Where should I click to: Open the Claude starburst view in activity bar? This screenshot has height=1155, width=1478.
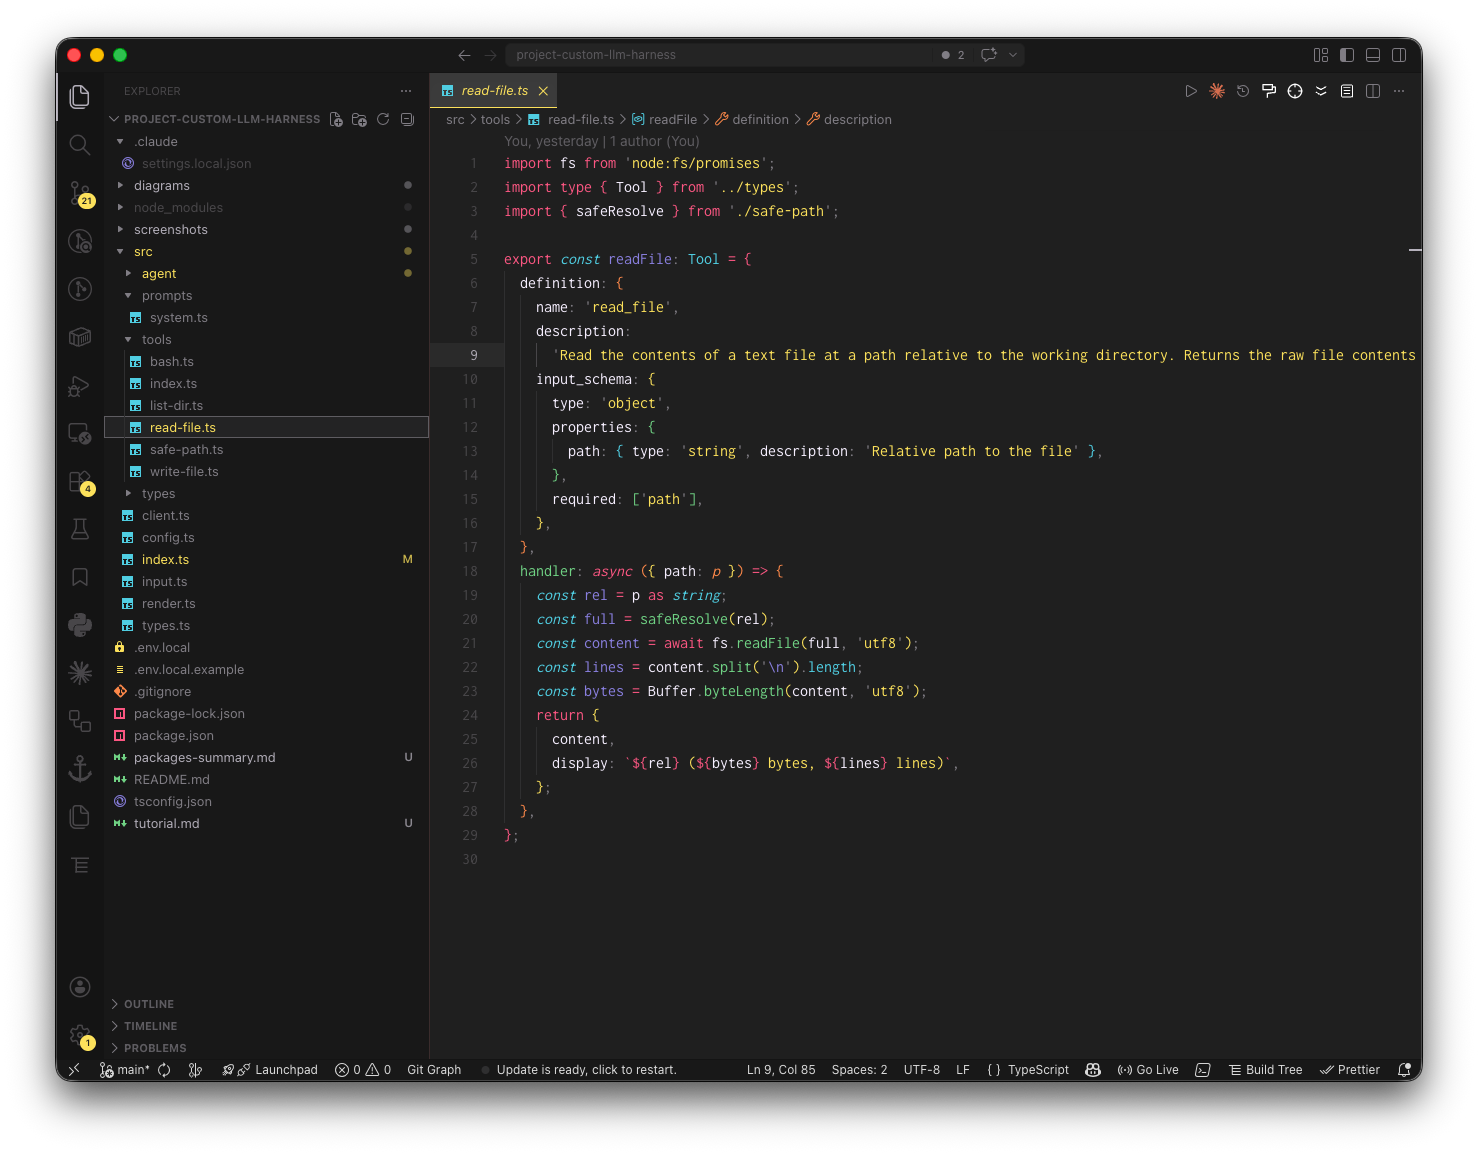[80, 673]
